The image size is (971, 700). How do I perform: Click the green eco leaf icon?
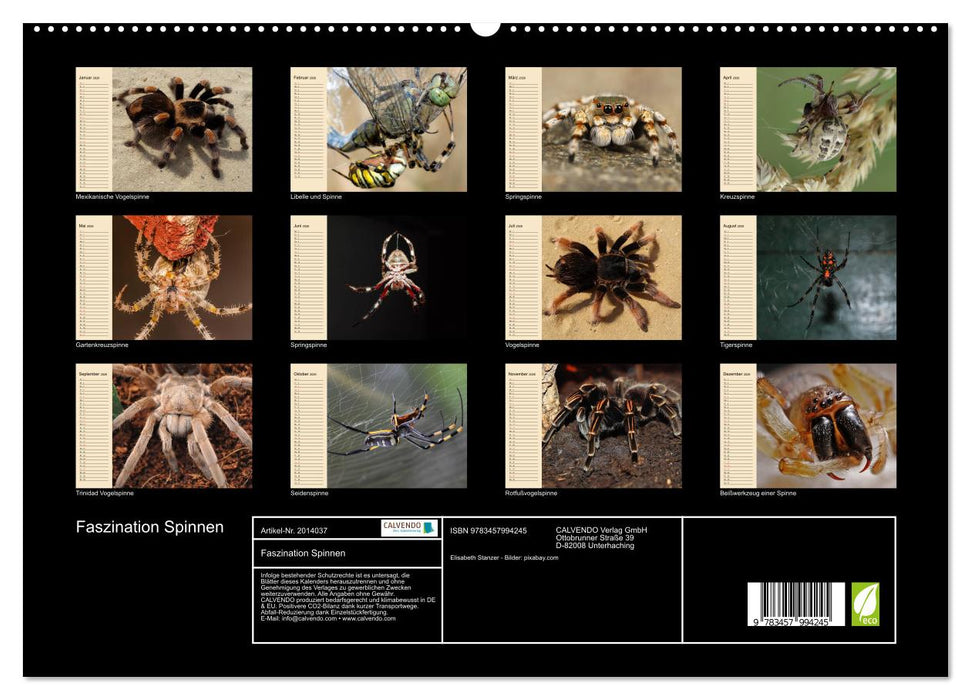[865, 604]
